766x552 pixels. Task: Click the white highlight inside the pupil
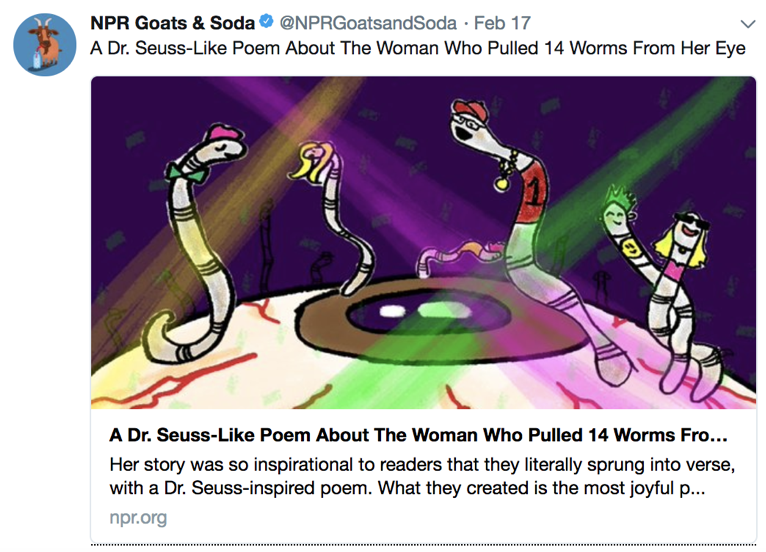tap(392, 310)
